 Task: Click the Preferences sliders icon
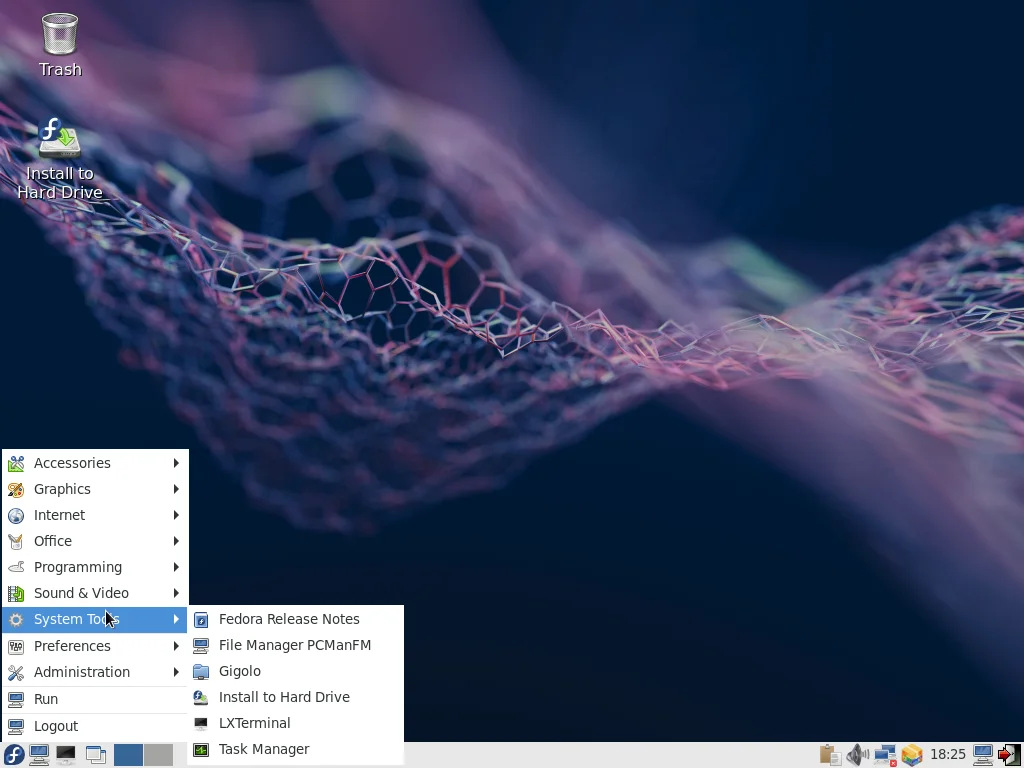pos(16,647)
